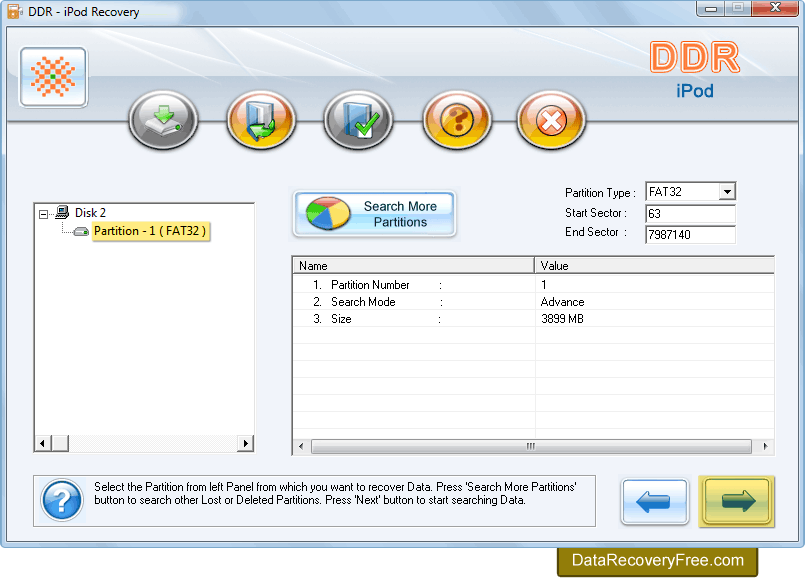Screen dimensions: 805x578
Task: Click the DDR iPod Recovery title bar icon
Action: tap(14, 11)
